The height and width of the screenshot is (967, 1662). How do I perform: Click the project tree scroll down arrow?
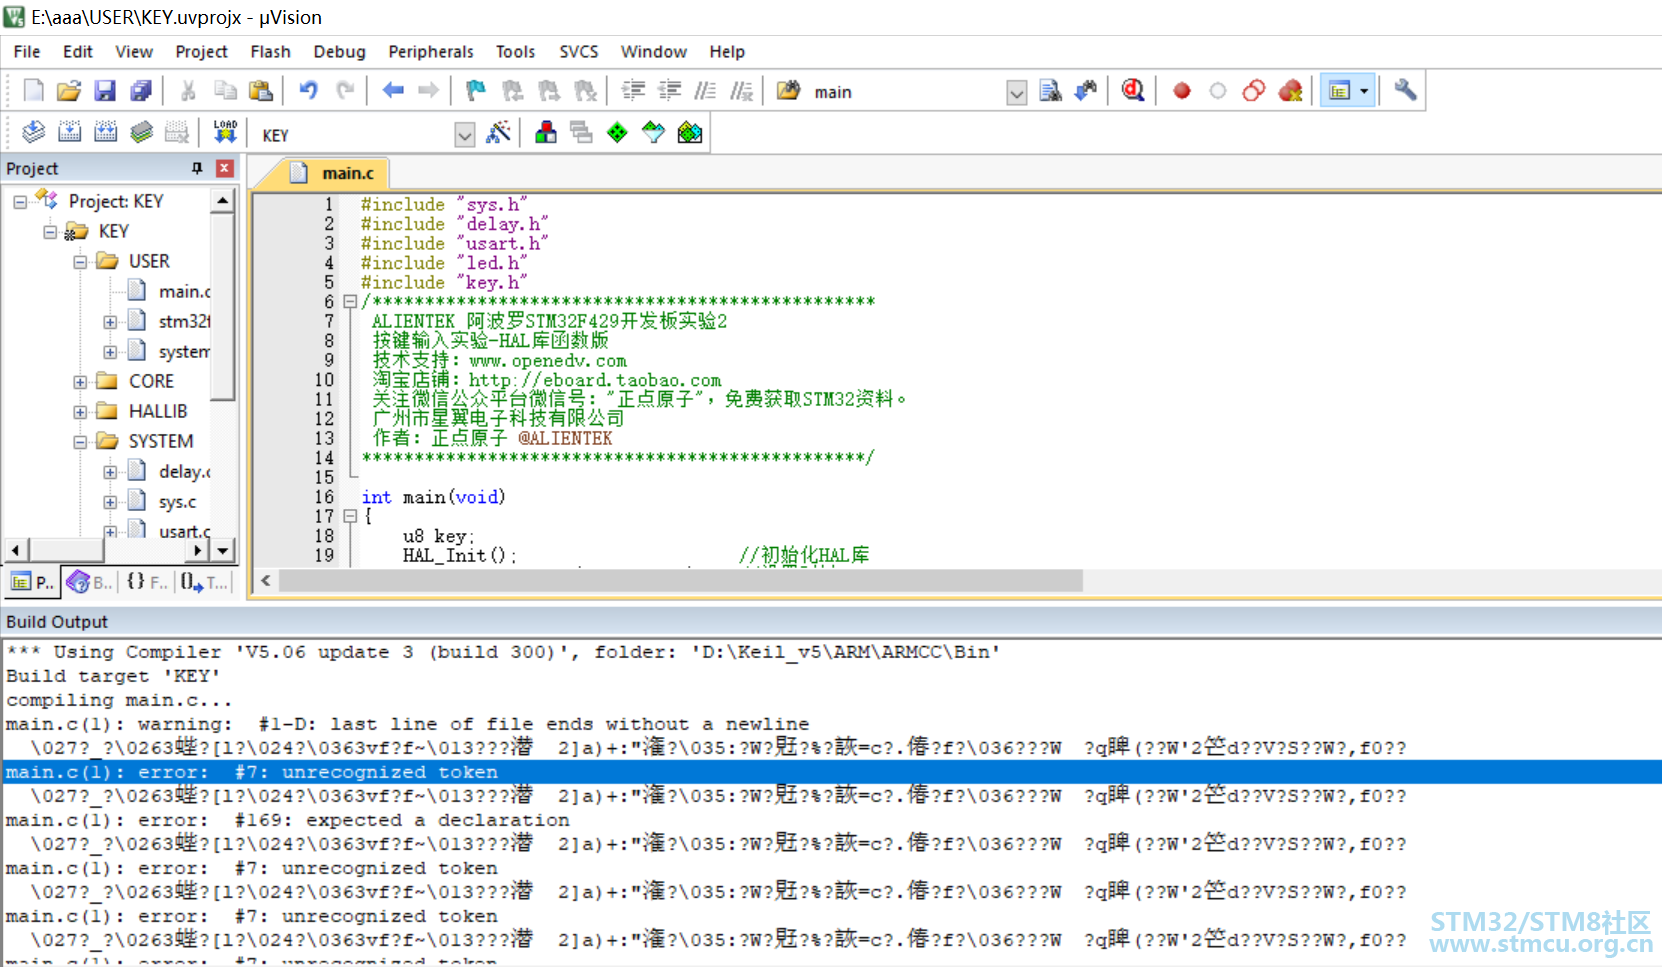coord(223,549)
